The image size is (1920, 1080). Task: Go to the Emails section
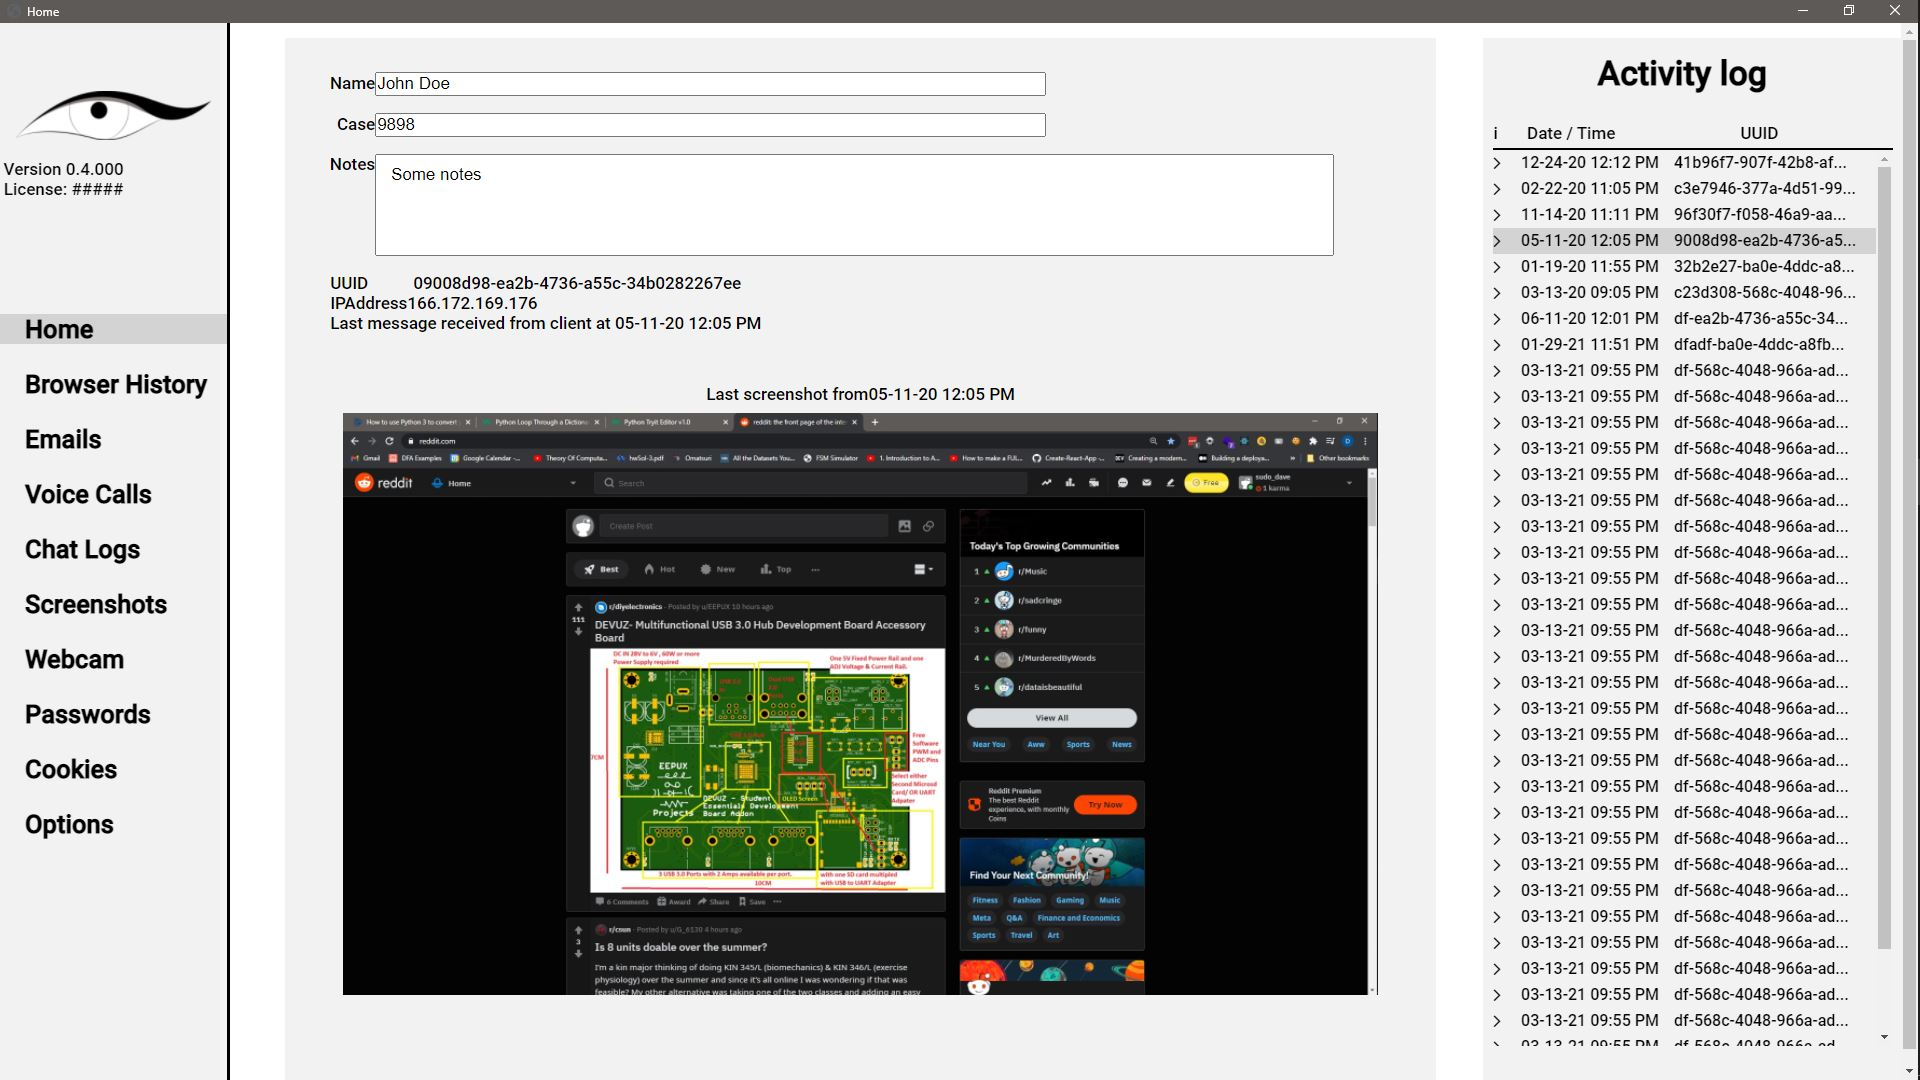(63, 440)
